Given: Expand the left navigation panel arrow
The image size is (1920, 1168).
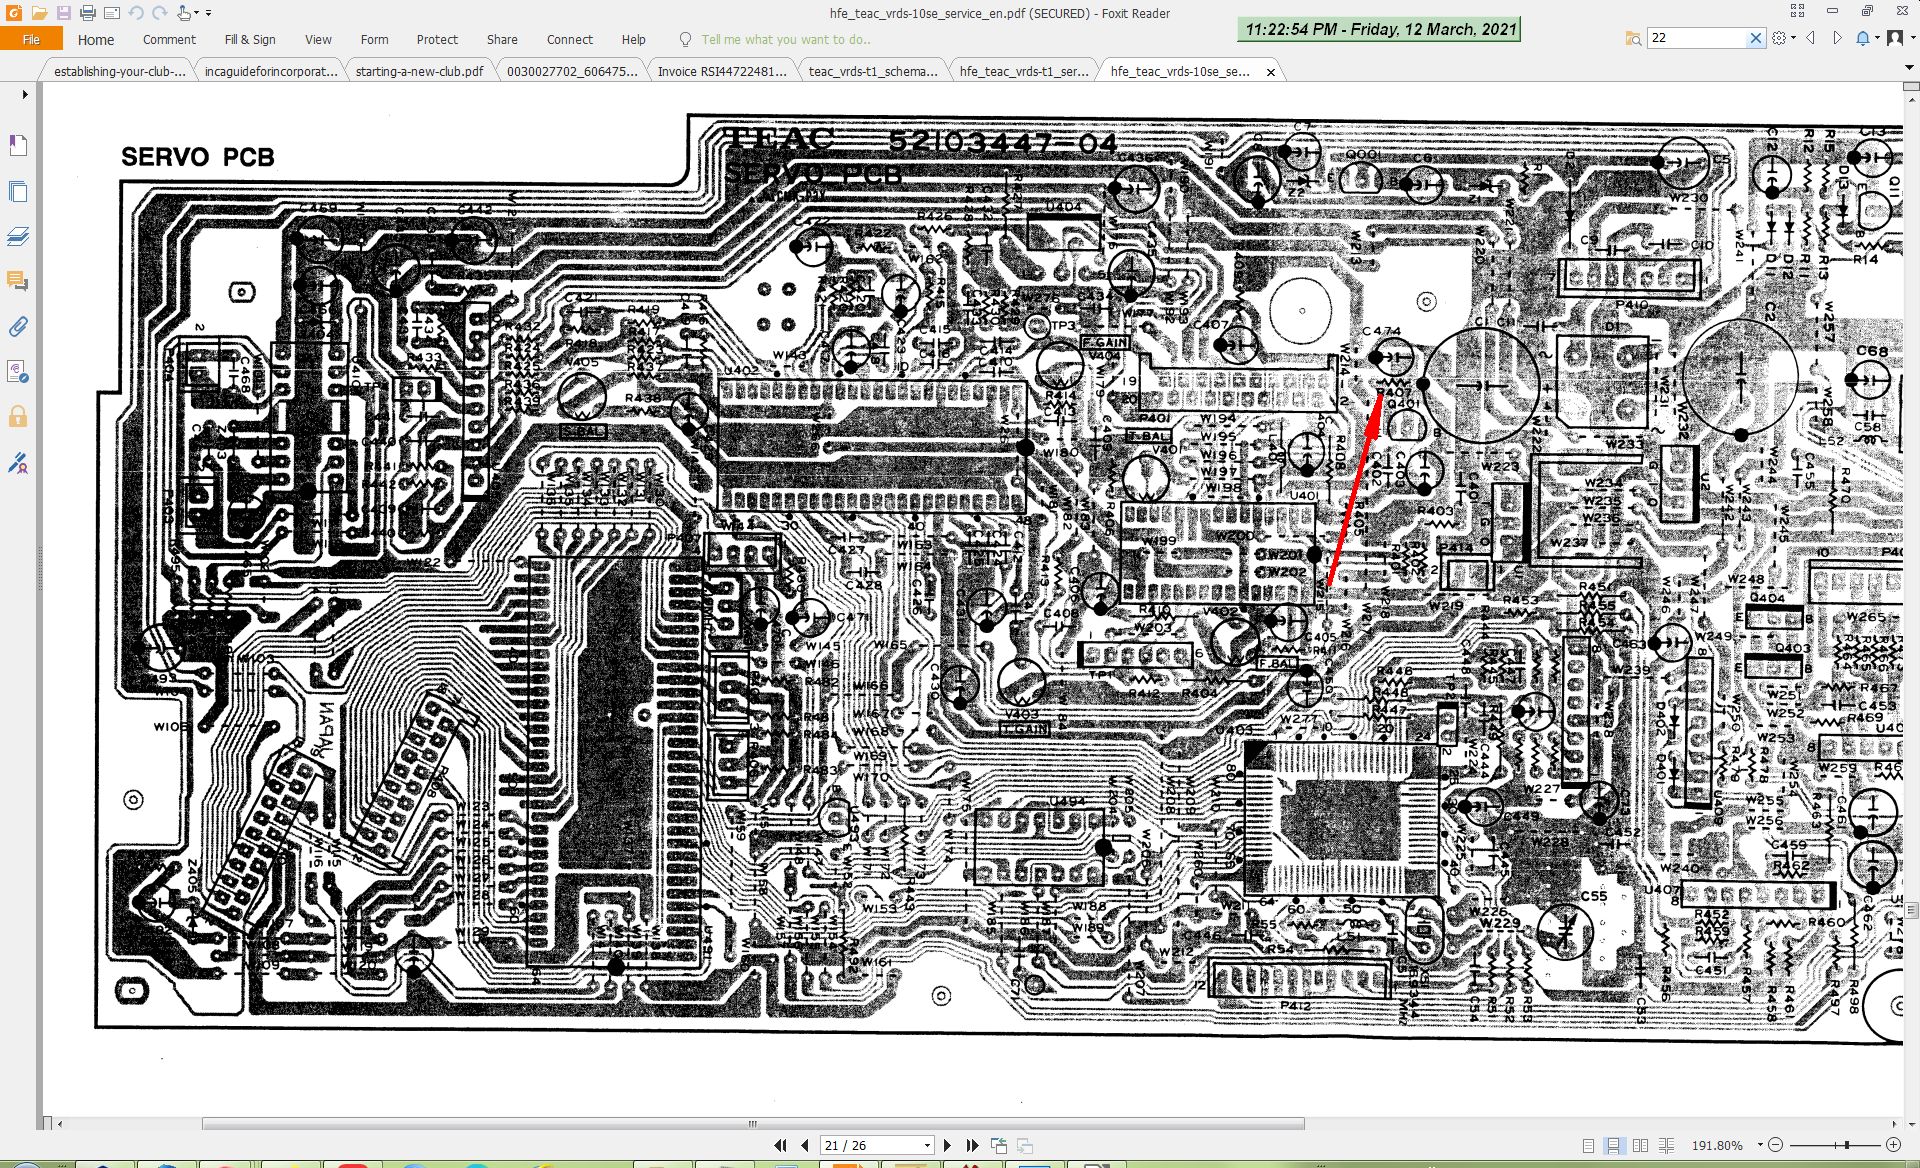Looking at the screenshot, I should 25,95.
